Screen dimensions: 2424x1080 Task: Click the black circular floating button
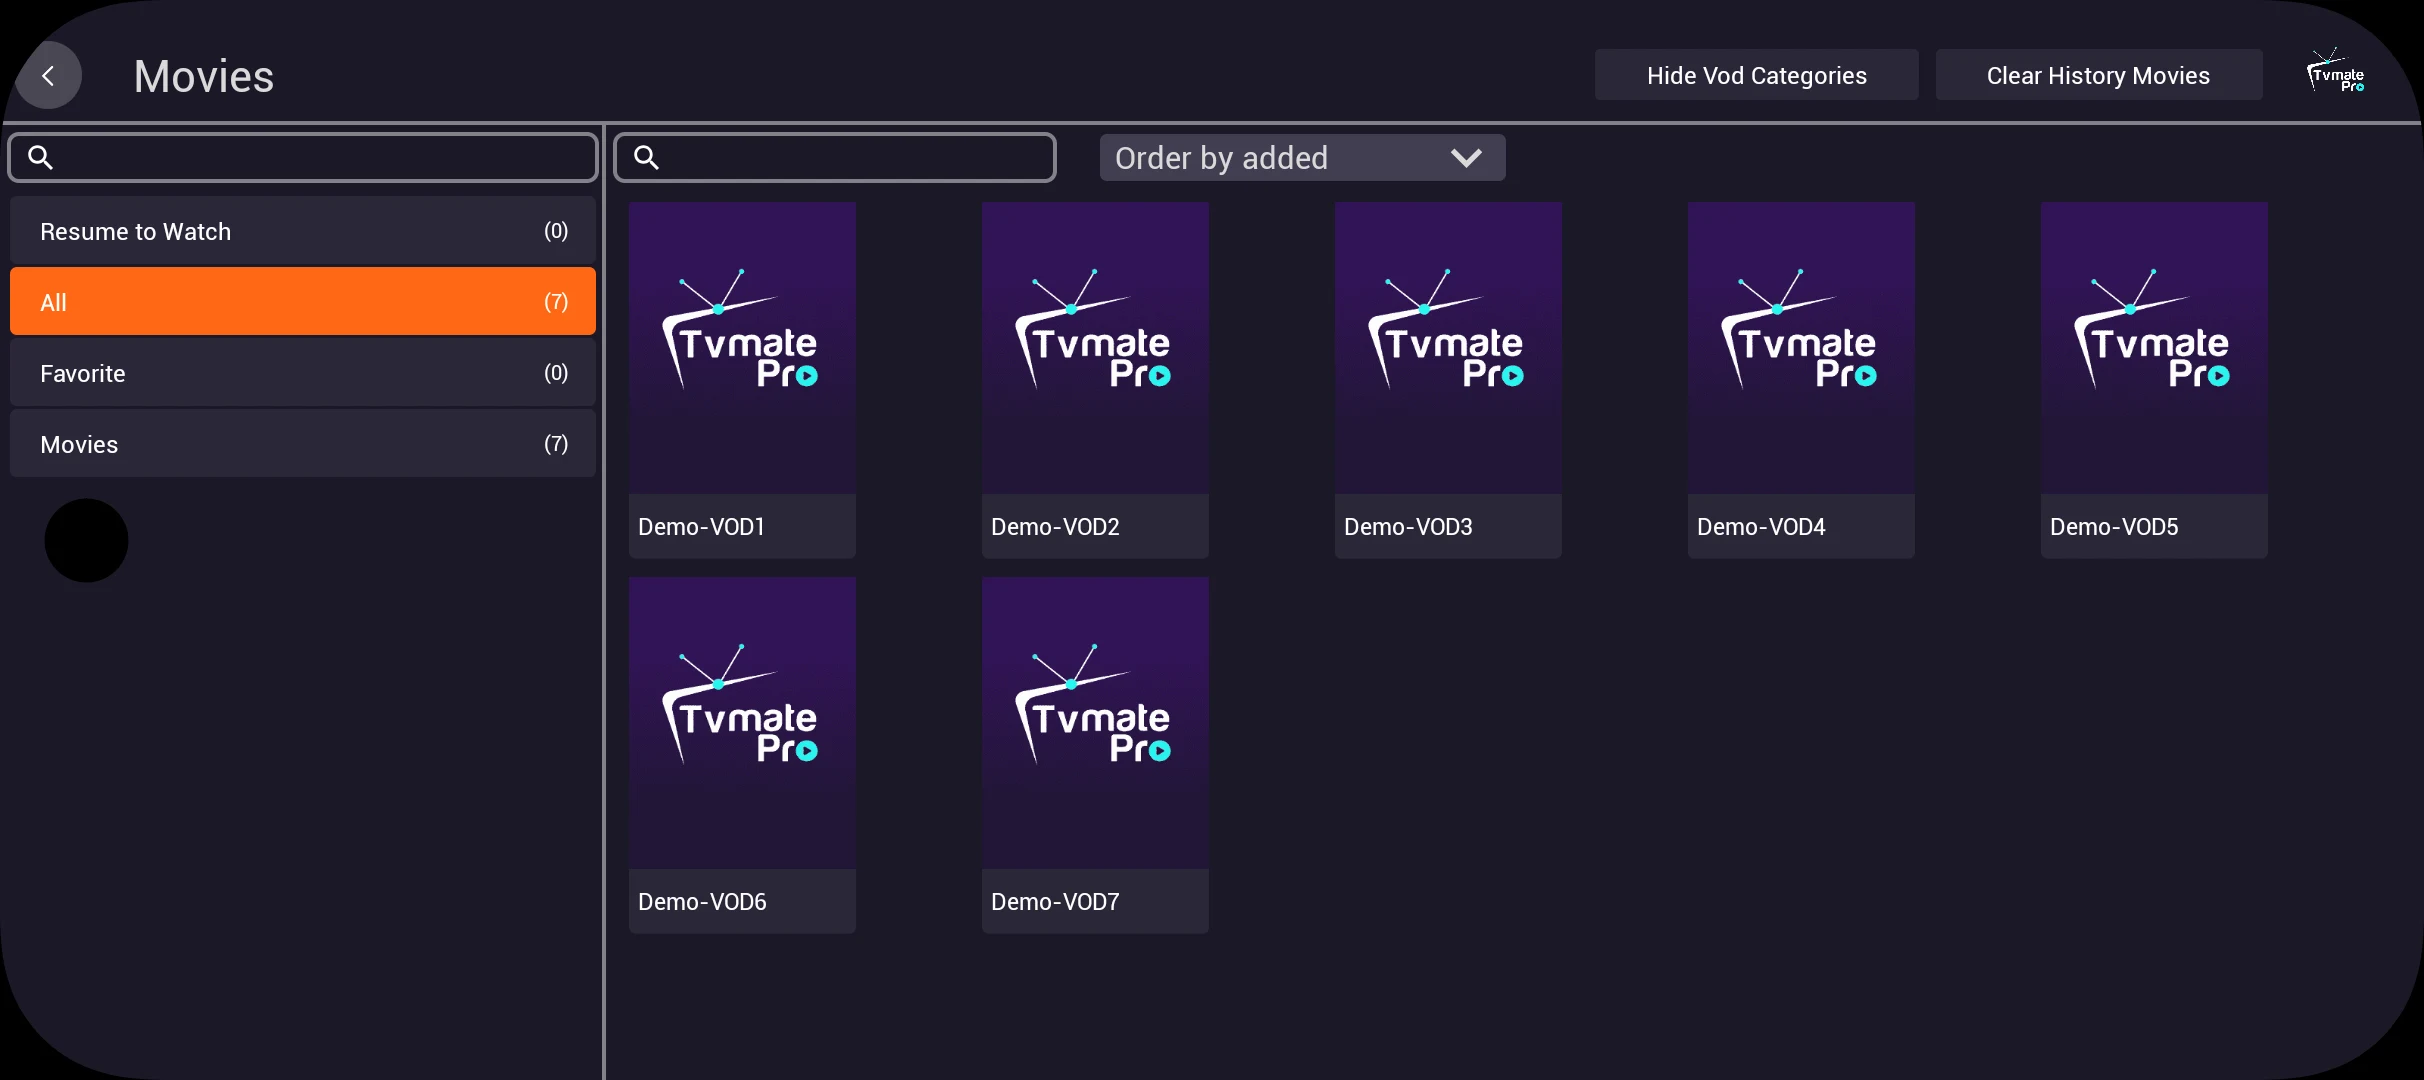[86, 540]
